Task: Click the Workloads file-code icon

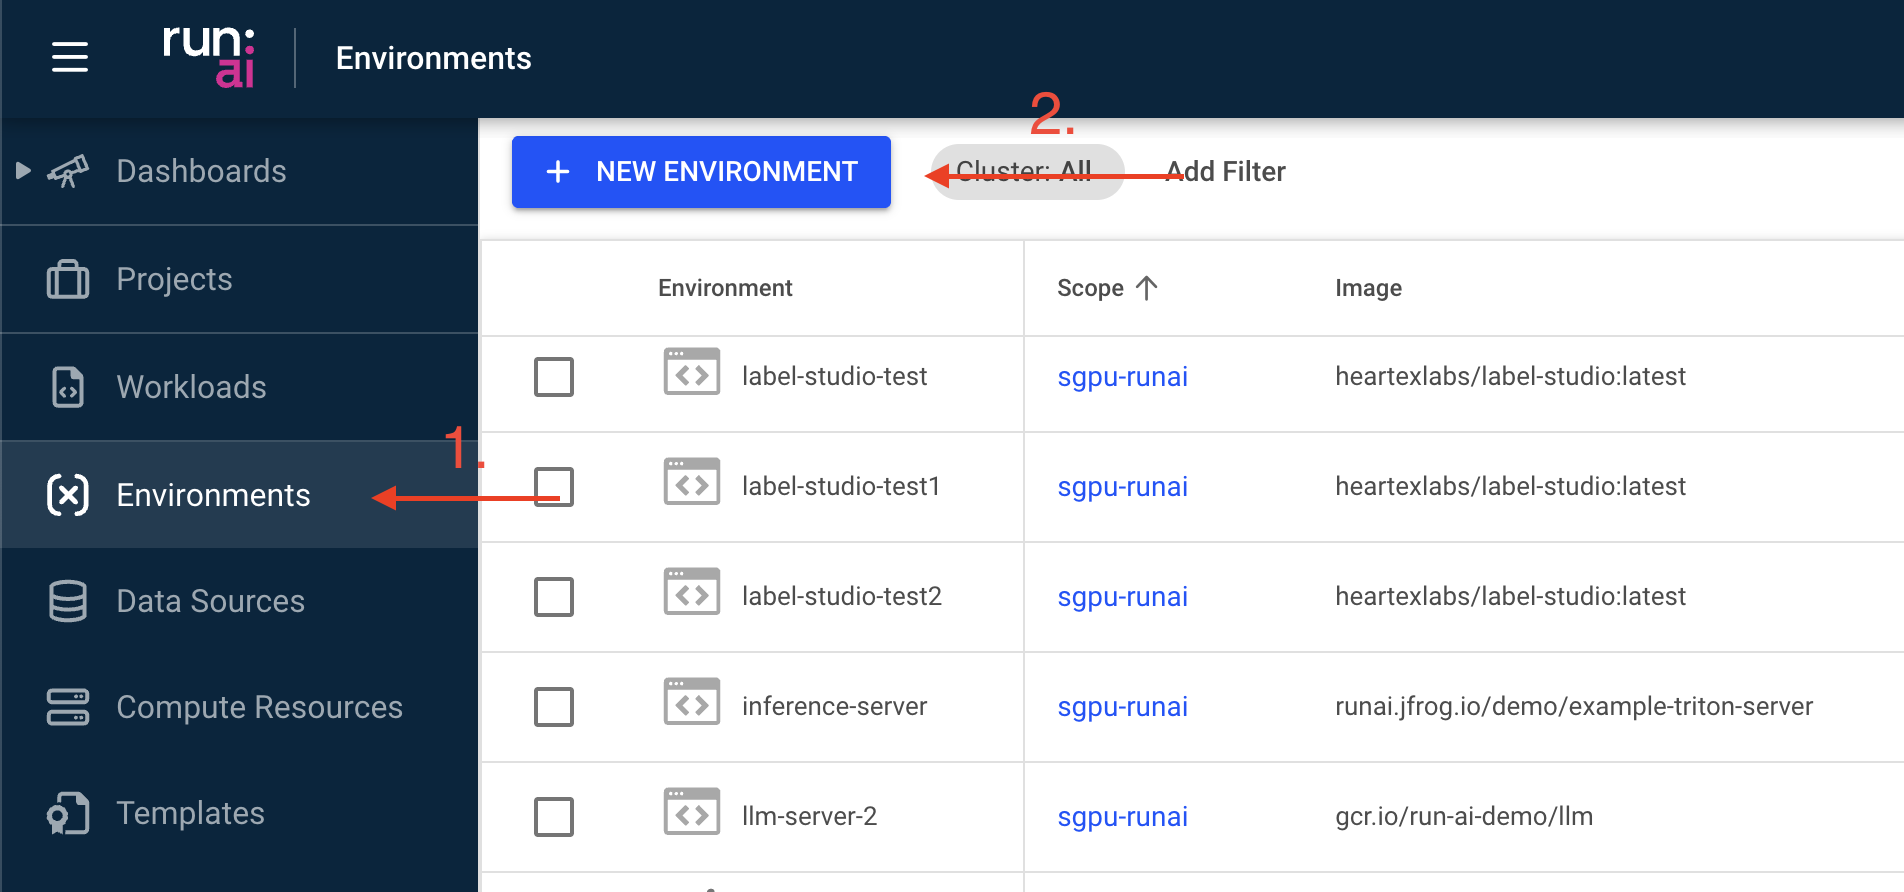Action: [68, 387]
